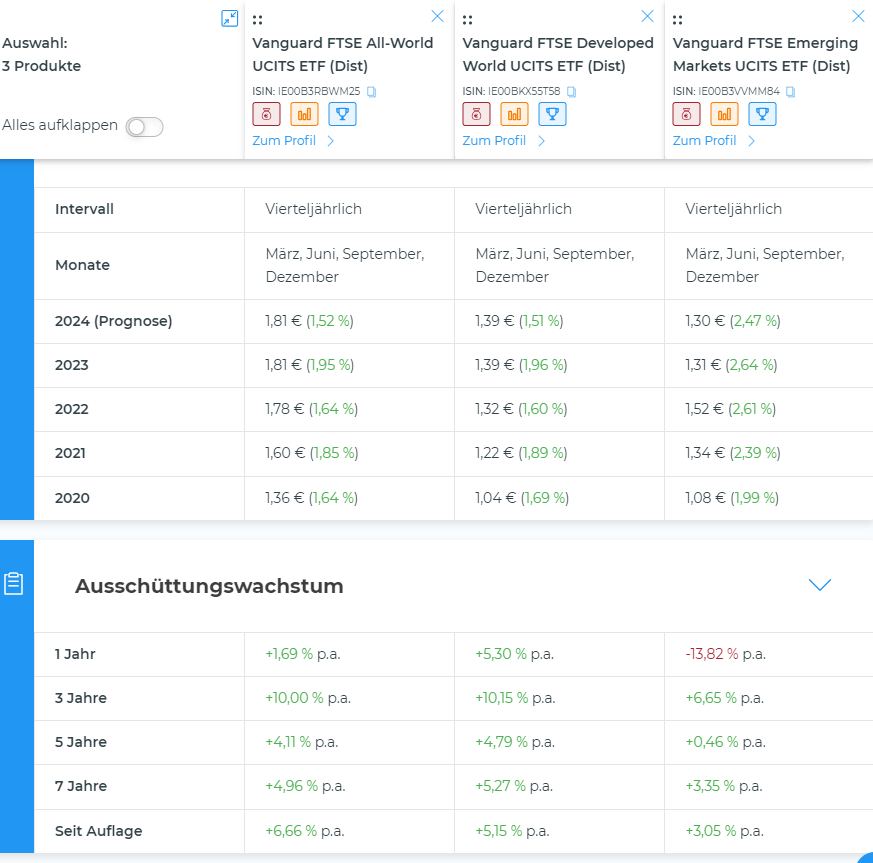
Task: Collapse the Ausschüttungswachstum section chevron
Action: point(820,585)
